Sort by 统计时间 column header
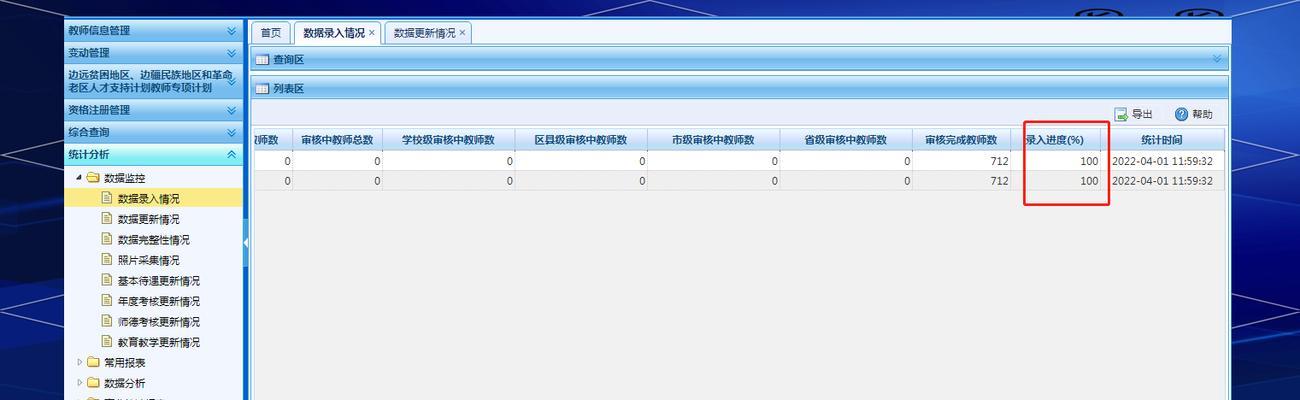 pos(1162,140)
